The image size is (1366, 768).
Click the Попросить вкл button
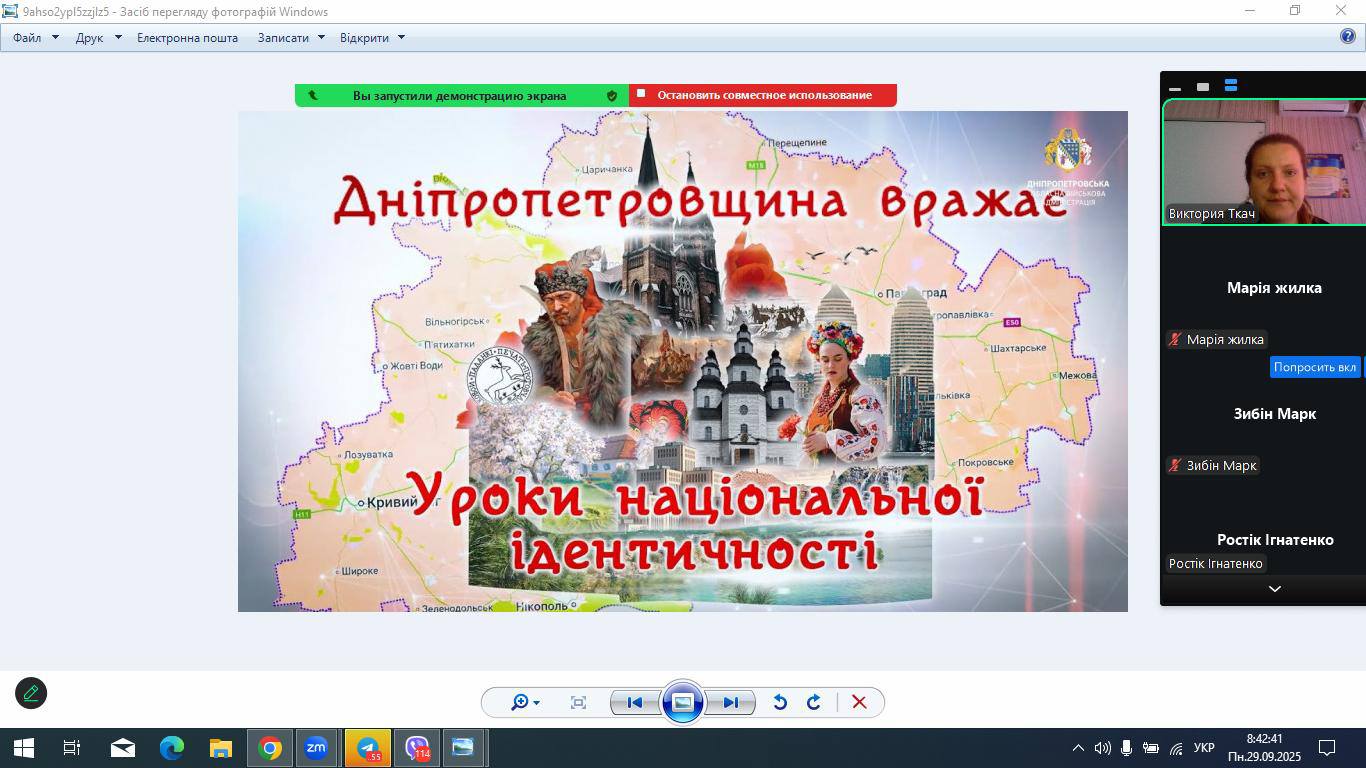tap(1314, 367)
